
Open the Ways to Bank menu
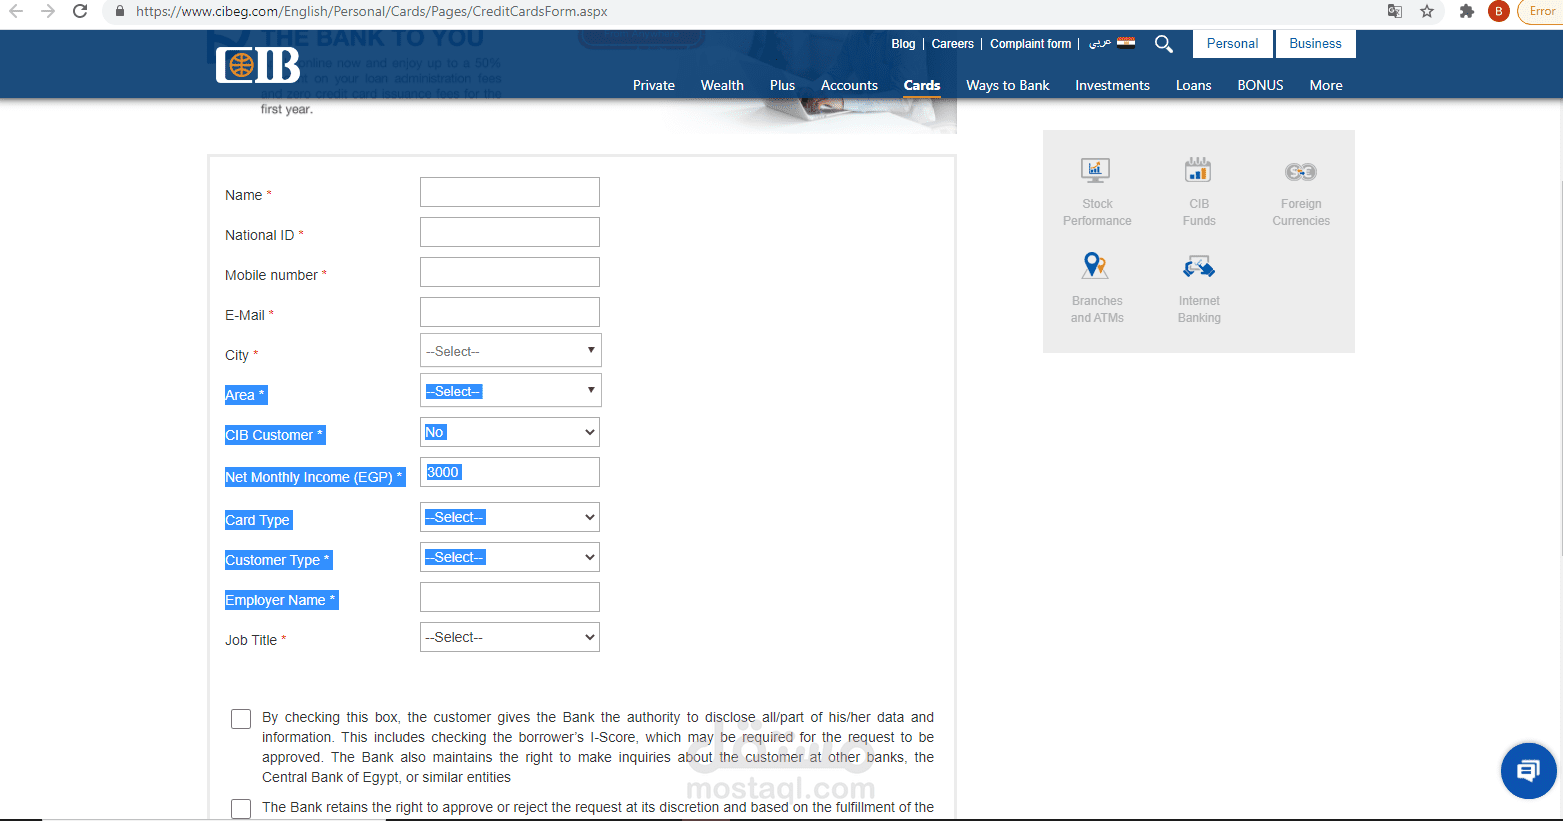click(x=1008, y=85)
